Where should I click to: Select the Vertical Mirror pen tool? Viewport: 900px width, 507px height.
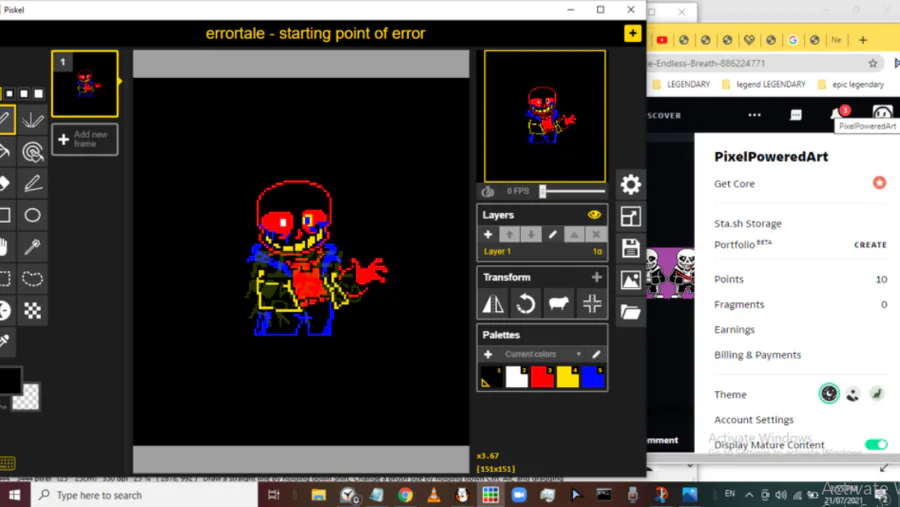(x=32, y=119)
